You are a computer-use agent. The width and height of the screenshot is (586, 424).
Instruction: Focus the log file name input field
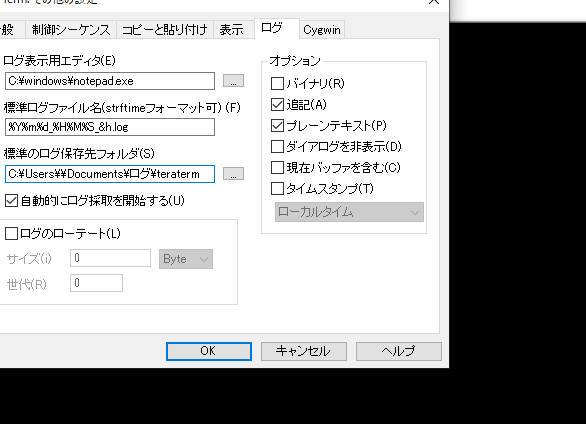(x=110, y=127)
